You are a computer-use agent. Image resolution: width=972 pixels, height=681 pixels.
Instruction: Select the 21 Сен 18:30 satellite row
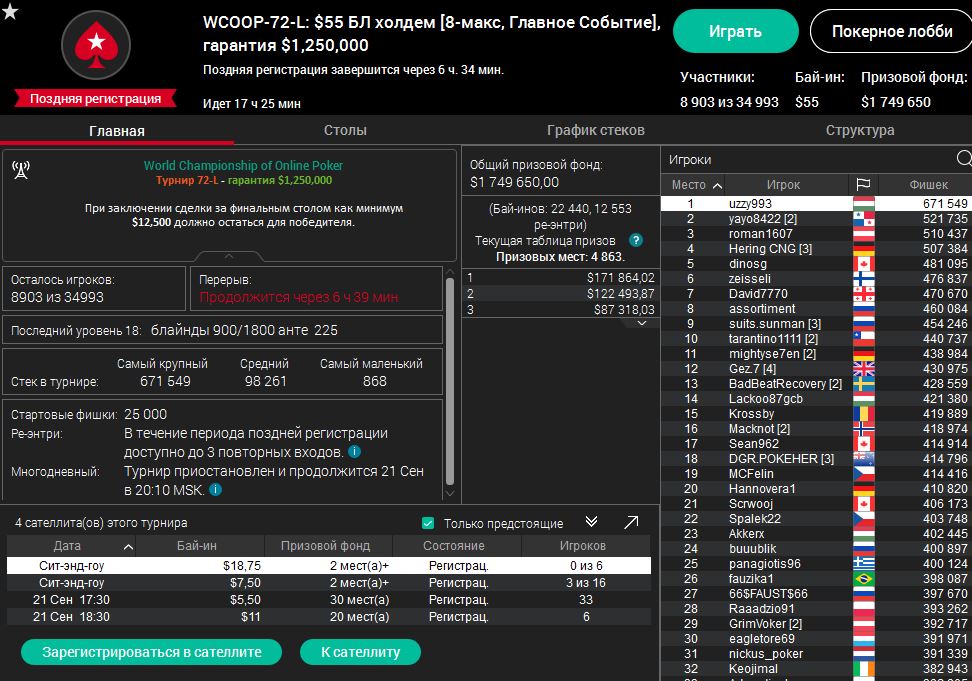click(x=329, y=617)
